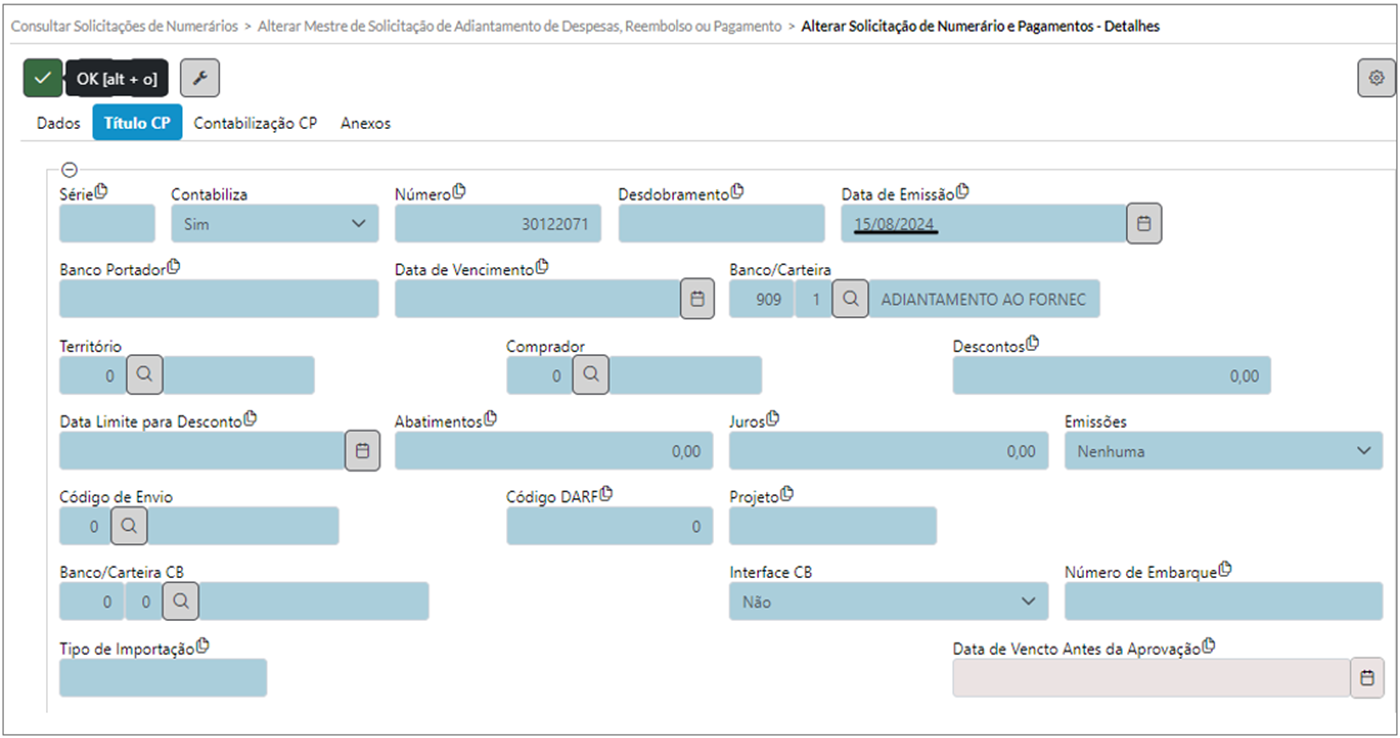Image resolution: width=1400 pixels, height=738 pixels.
Task: Switch to the Contabilização CP tab
Action: tap(255, 124)
